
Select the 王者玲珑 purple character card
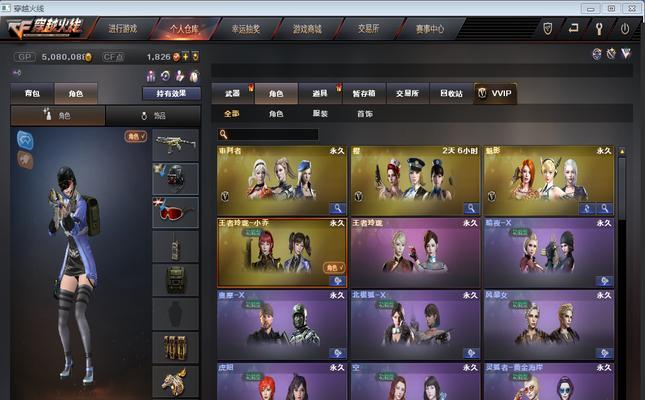click(415, 253)
